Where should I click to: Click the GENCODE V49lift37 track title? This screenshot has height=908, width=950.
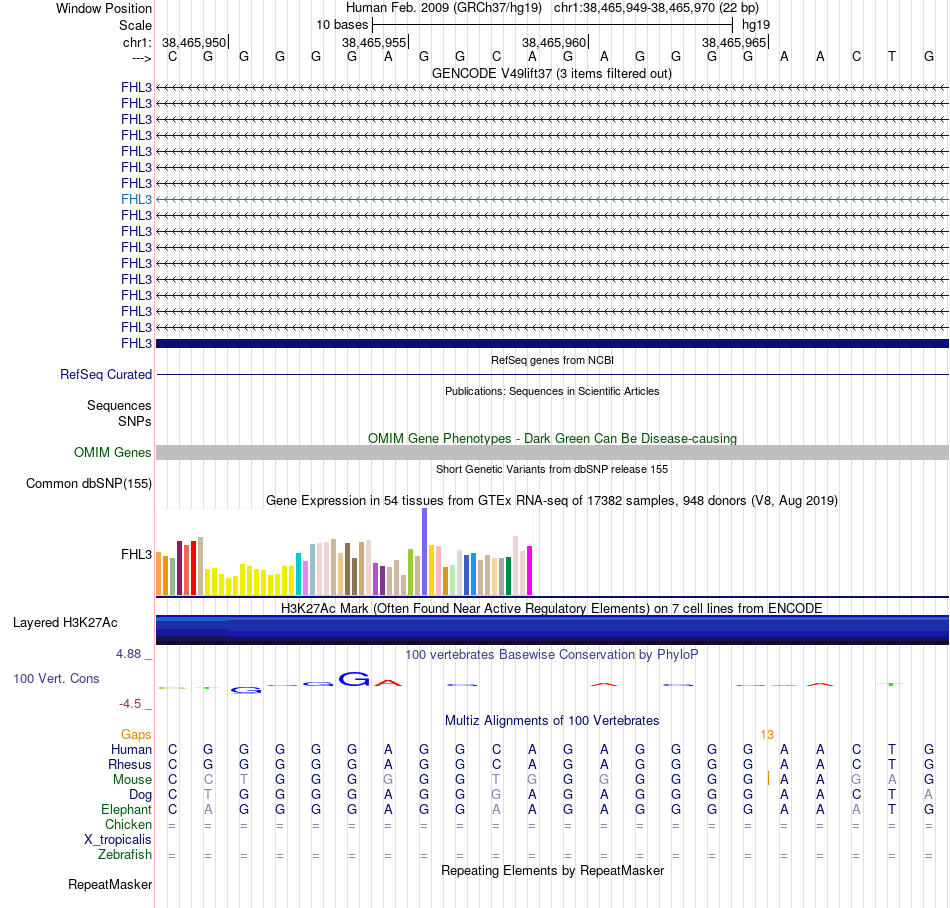coord(551,73)
